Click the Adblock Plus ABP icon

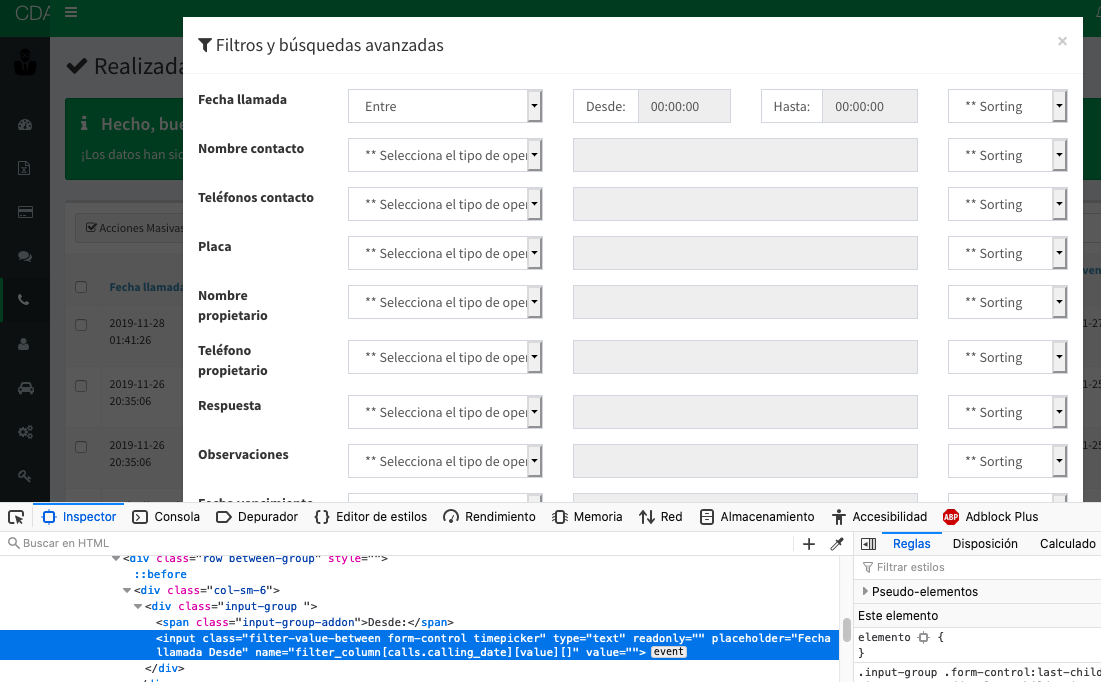951,517
